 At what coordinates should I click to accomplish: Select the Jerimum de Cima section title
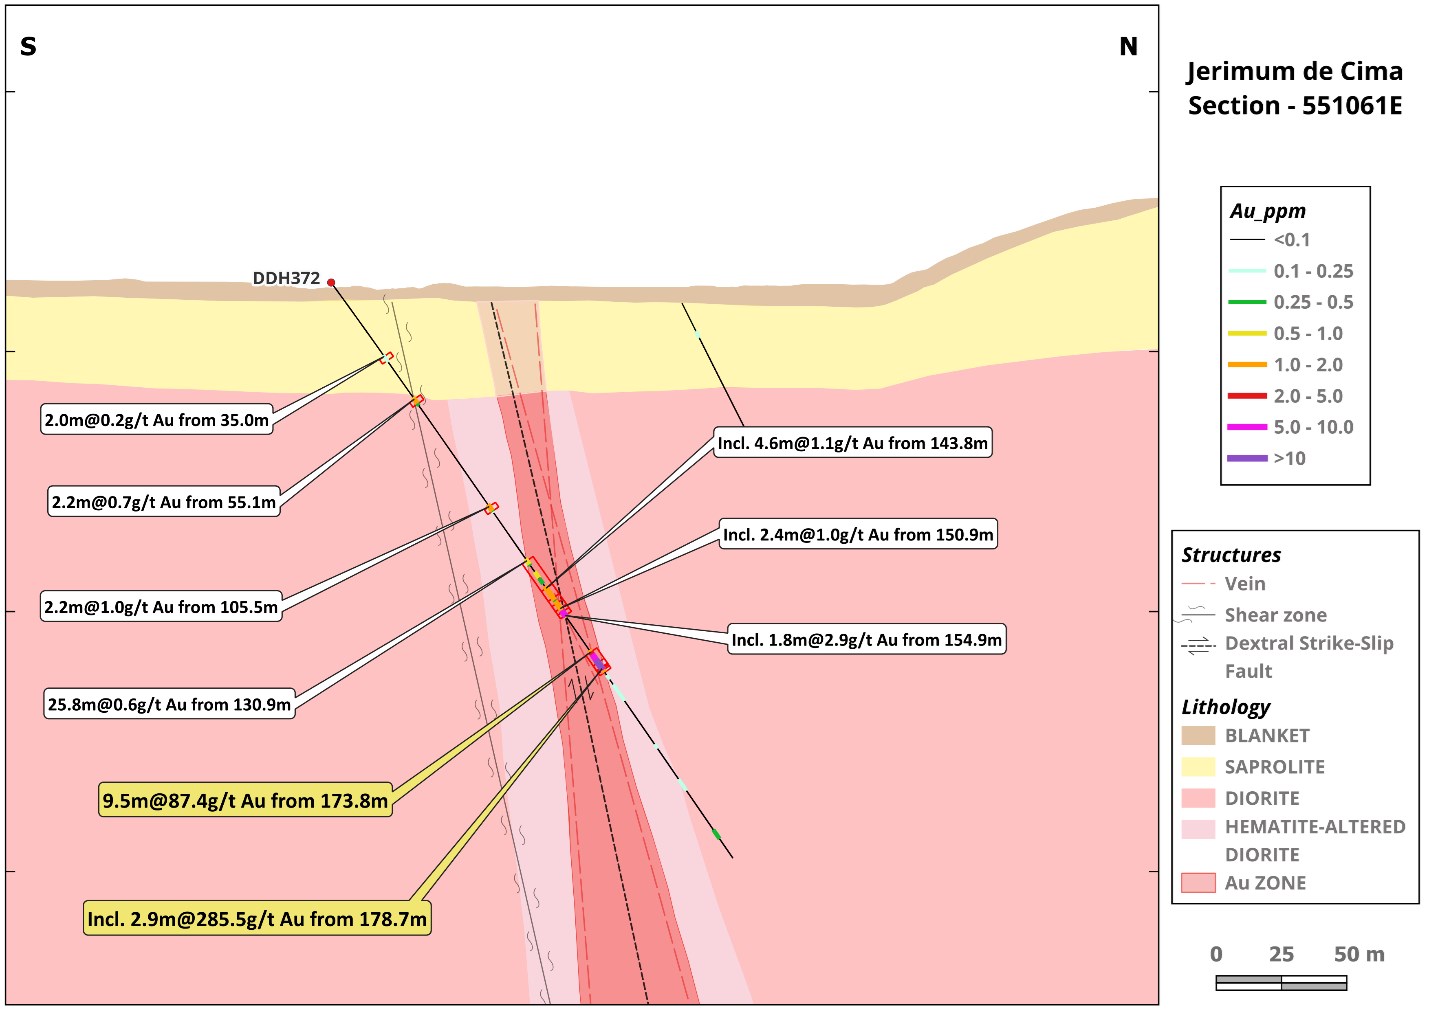coord(1294,88)
